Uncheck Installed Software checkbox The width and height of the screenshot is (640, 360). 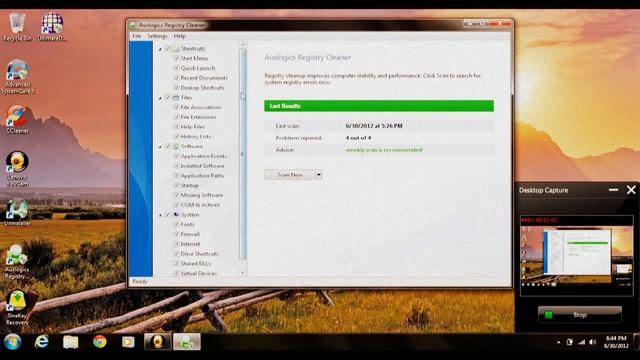pos(177,166)
